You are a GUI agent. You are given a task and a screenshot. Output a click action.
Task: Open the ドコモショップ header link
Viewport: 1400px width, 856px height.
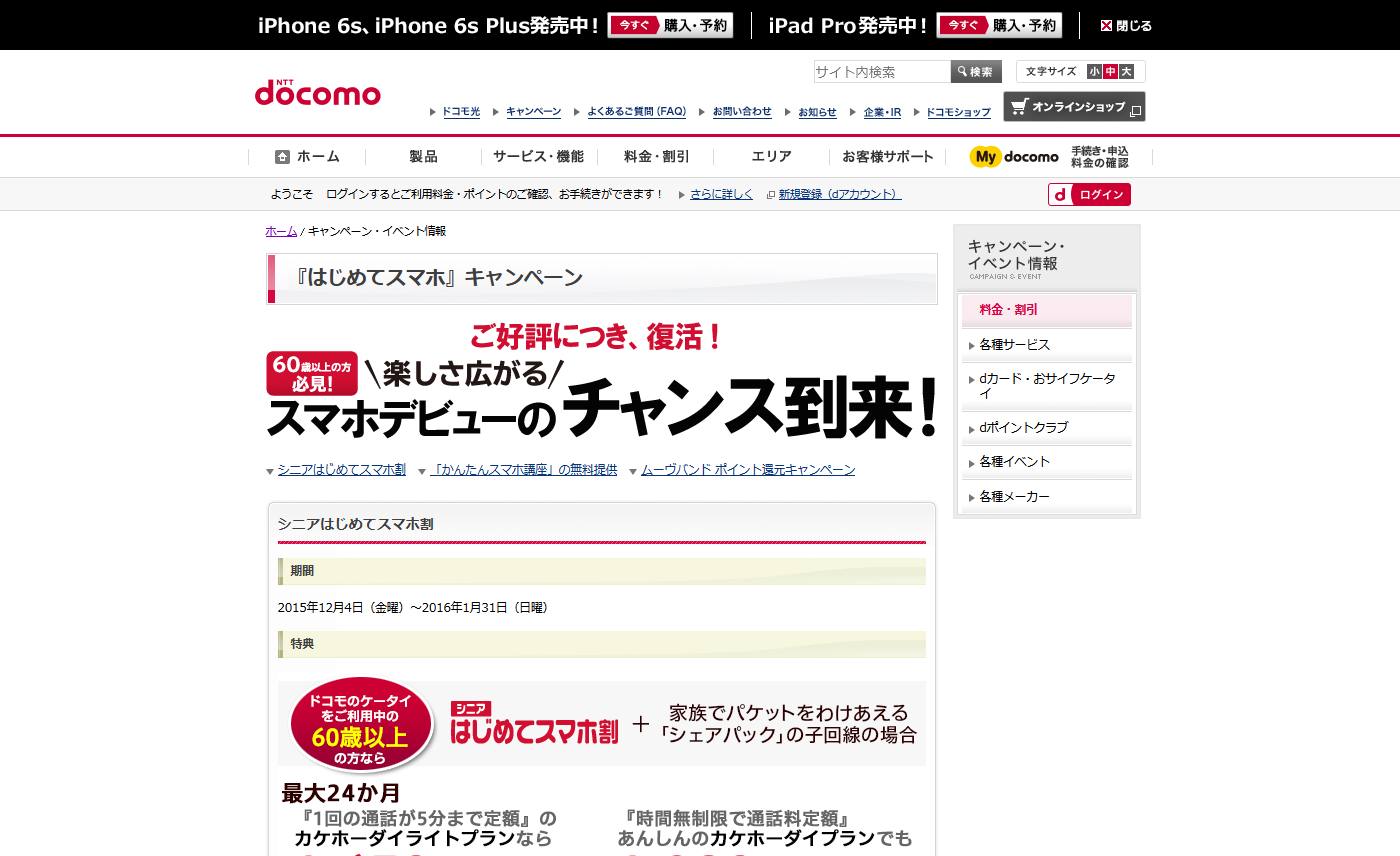pyautogui.click(x=958, y=112)
